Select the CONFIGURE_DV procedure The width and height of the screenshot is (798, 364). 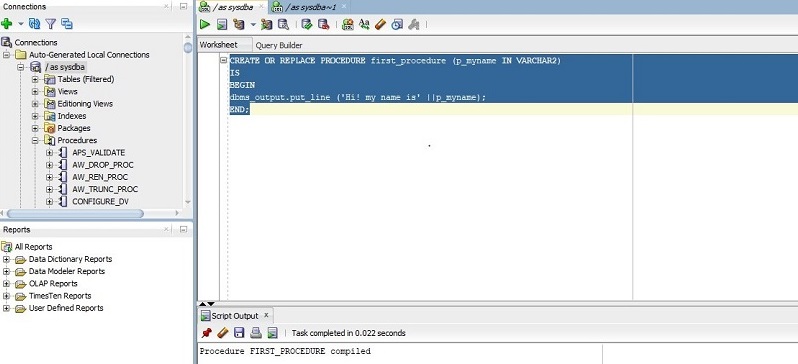[x=100, y=202]
